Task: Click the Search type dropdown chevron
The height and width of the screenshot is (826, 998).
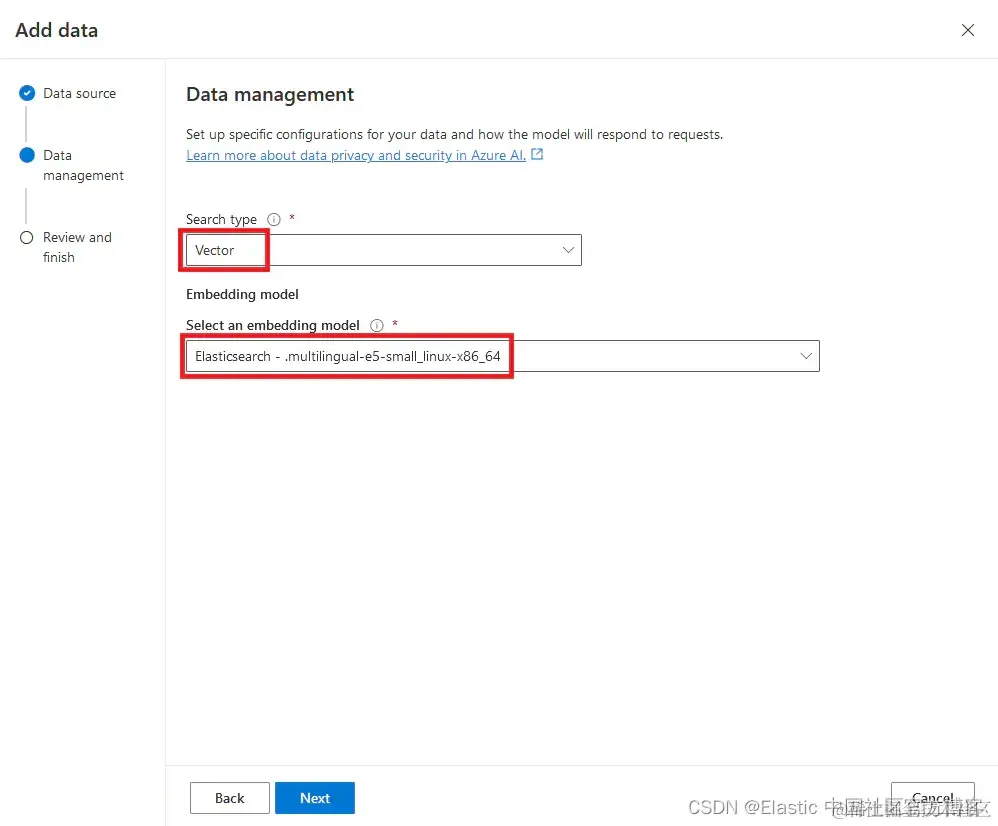Action: (568, 250)
